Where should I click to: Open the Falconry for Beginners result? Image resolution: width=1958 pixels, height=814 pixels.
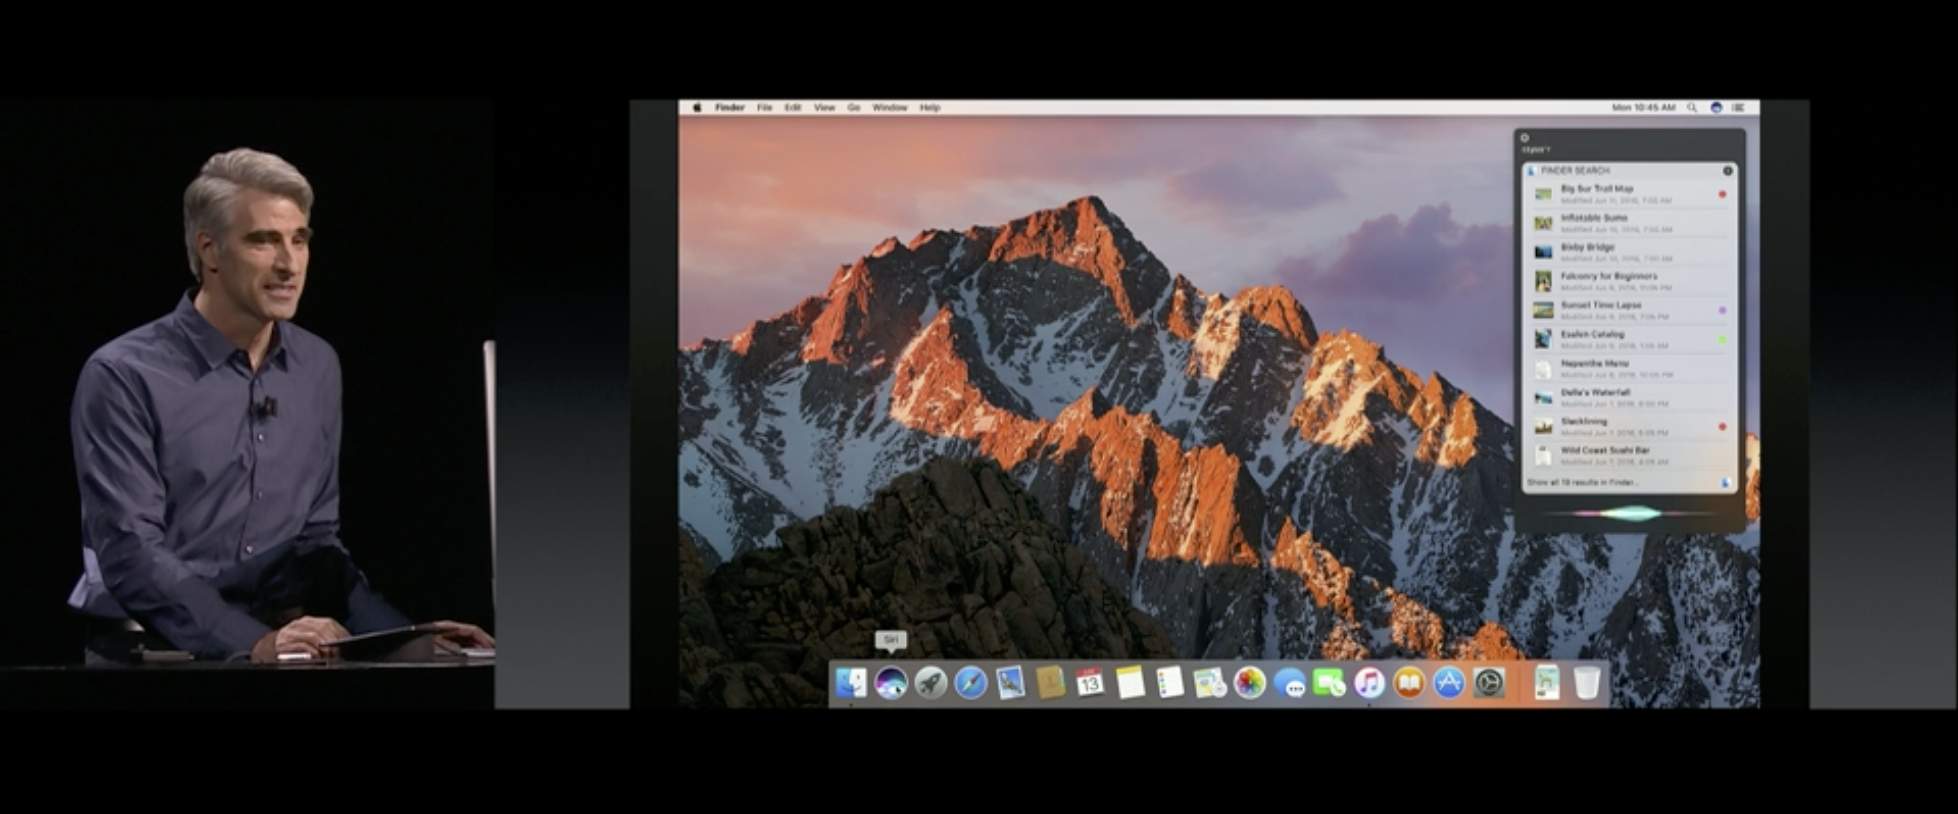click(x=1630, y=281)
